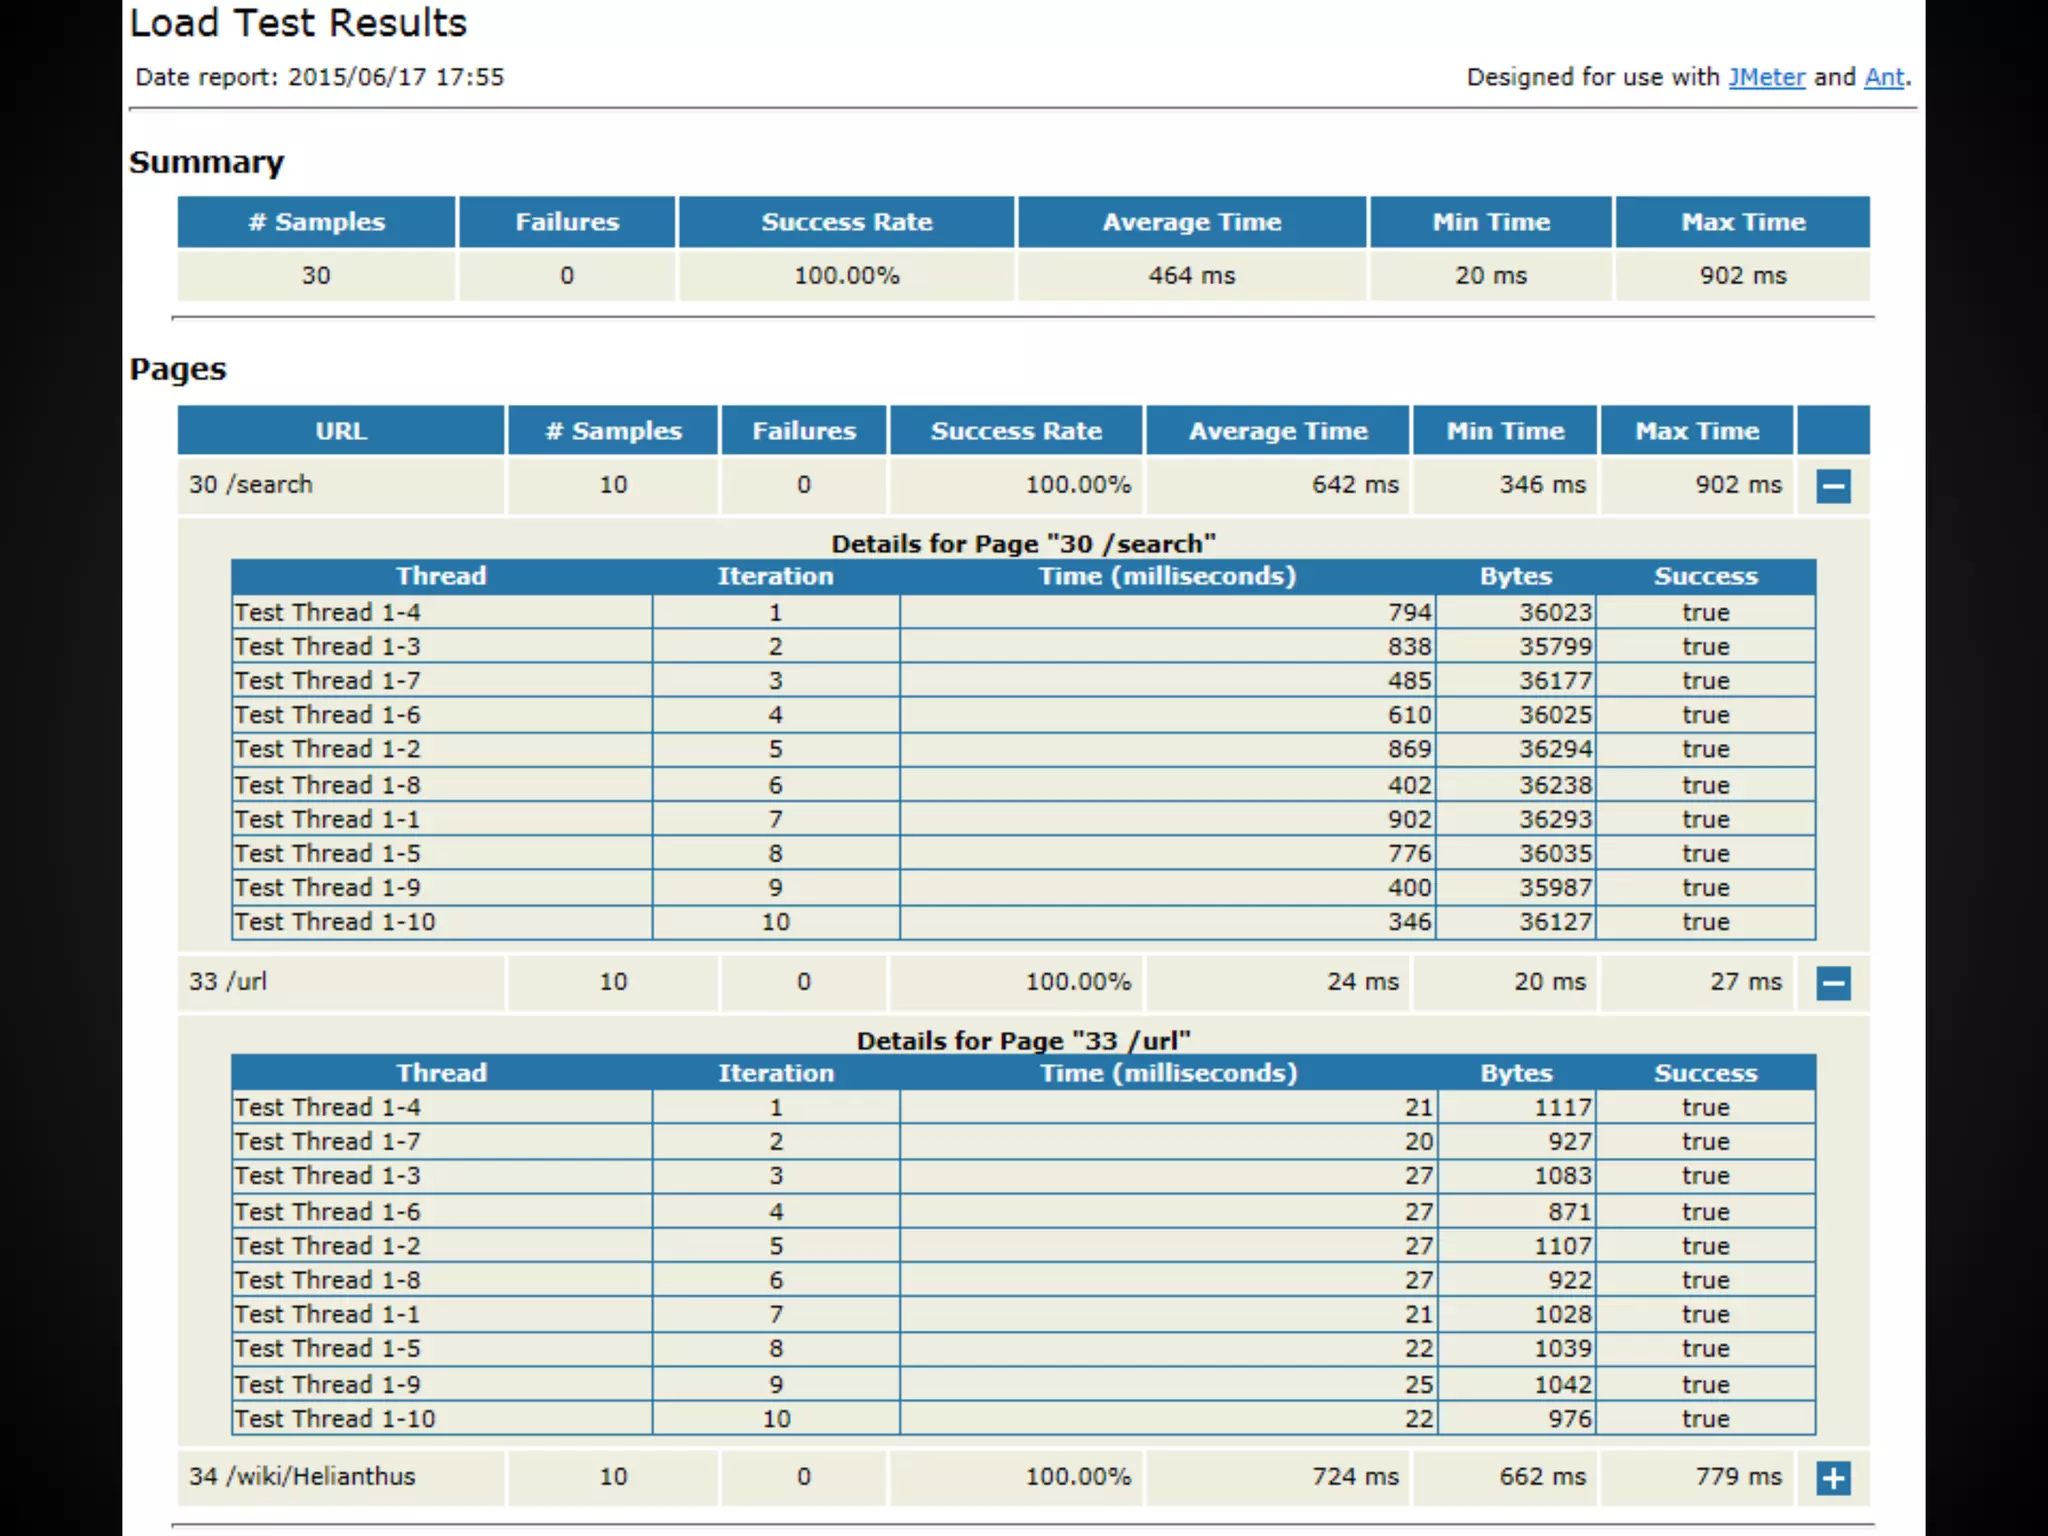Click the URL column header in Pages
2048x1536 pixels.
tap(341, 431)
